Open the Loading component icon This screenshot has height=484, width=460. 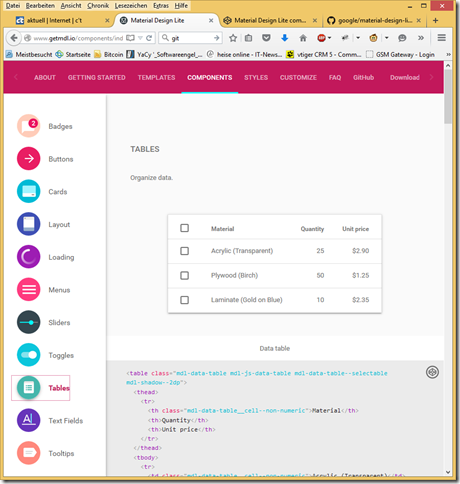pyautogui.click(x=28, y=257)
